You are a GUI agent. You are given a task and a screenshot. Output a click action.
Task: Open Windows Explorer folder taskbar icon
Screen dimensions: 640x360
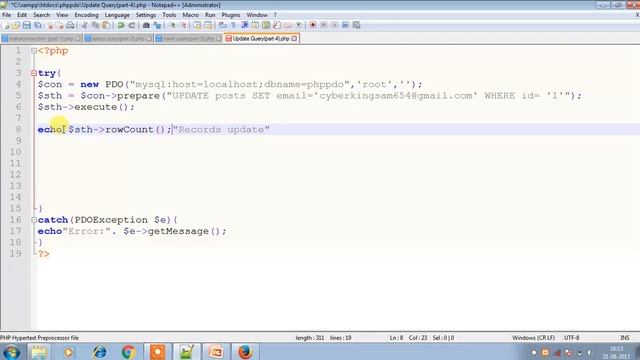(39, 351)
